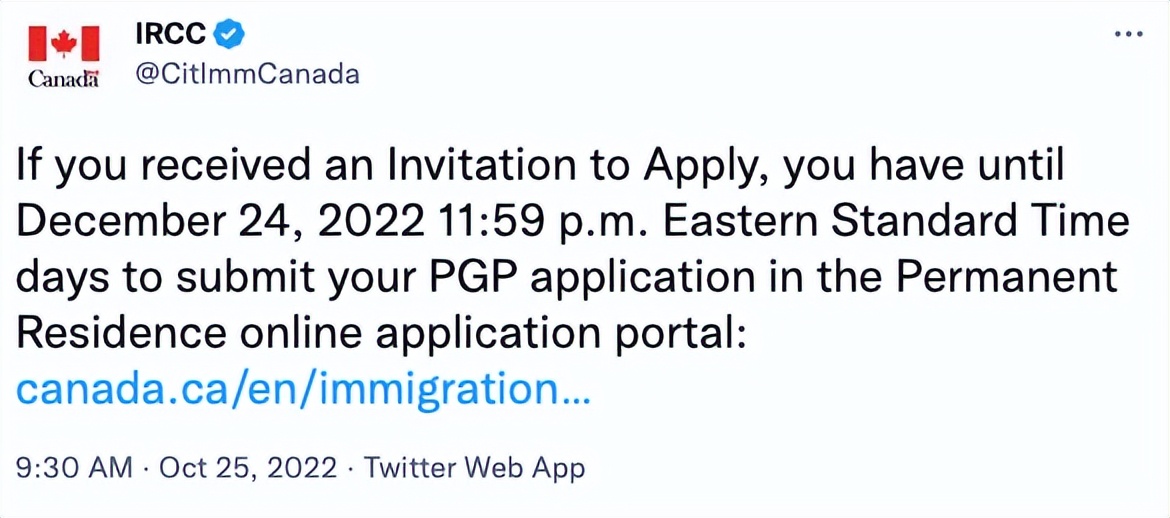Screen dimensions: 1170x518
Task: Click the blue verified badge beside IRCC
Action: tap(230, 34)
